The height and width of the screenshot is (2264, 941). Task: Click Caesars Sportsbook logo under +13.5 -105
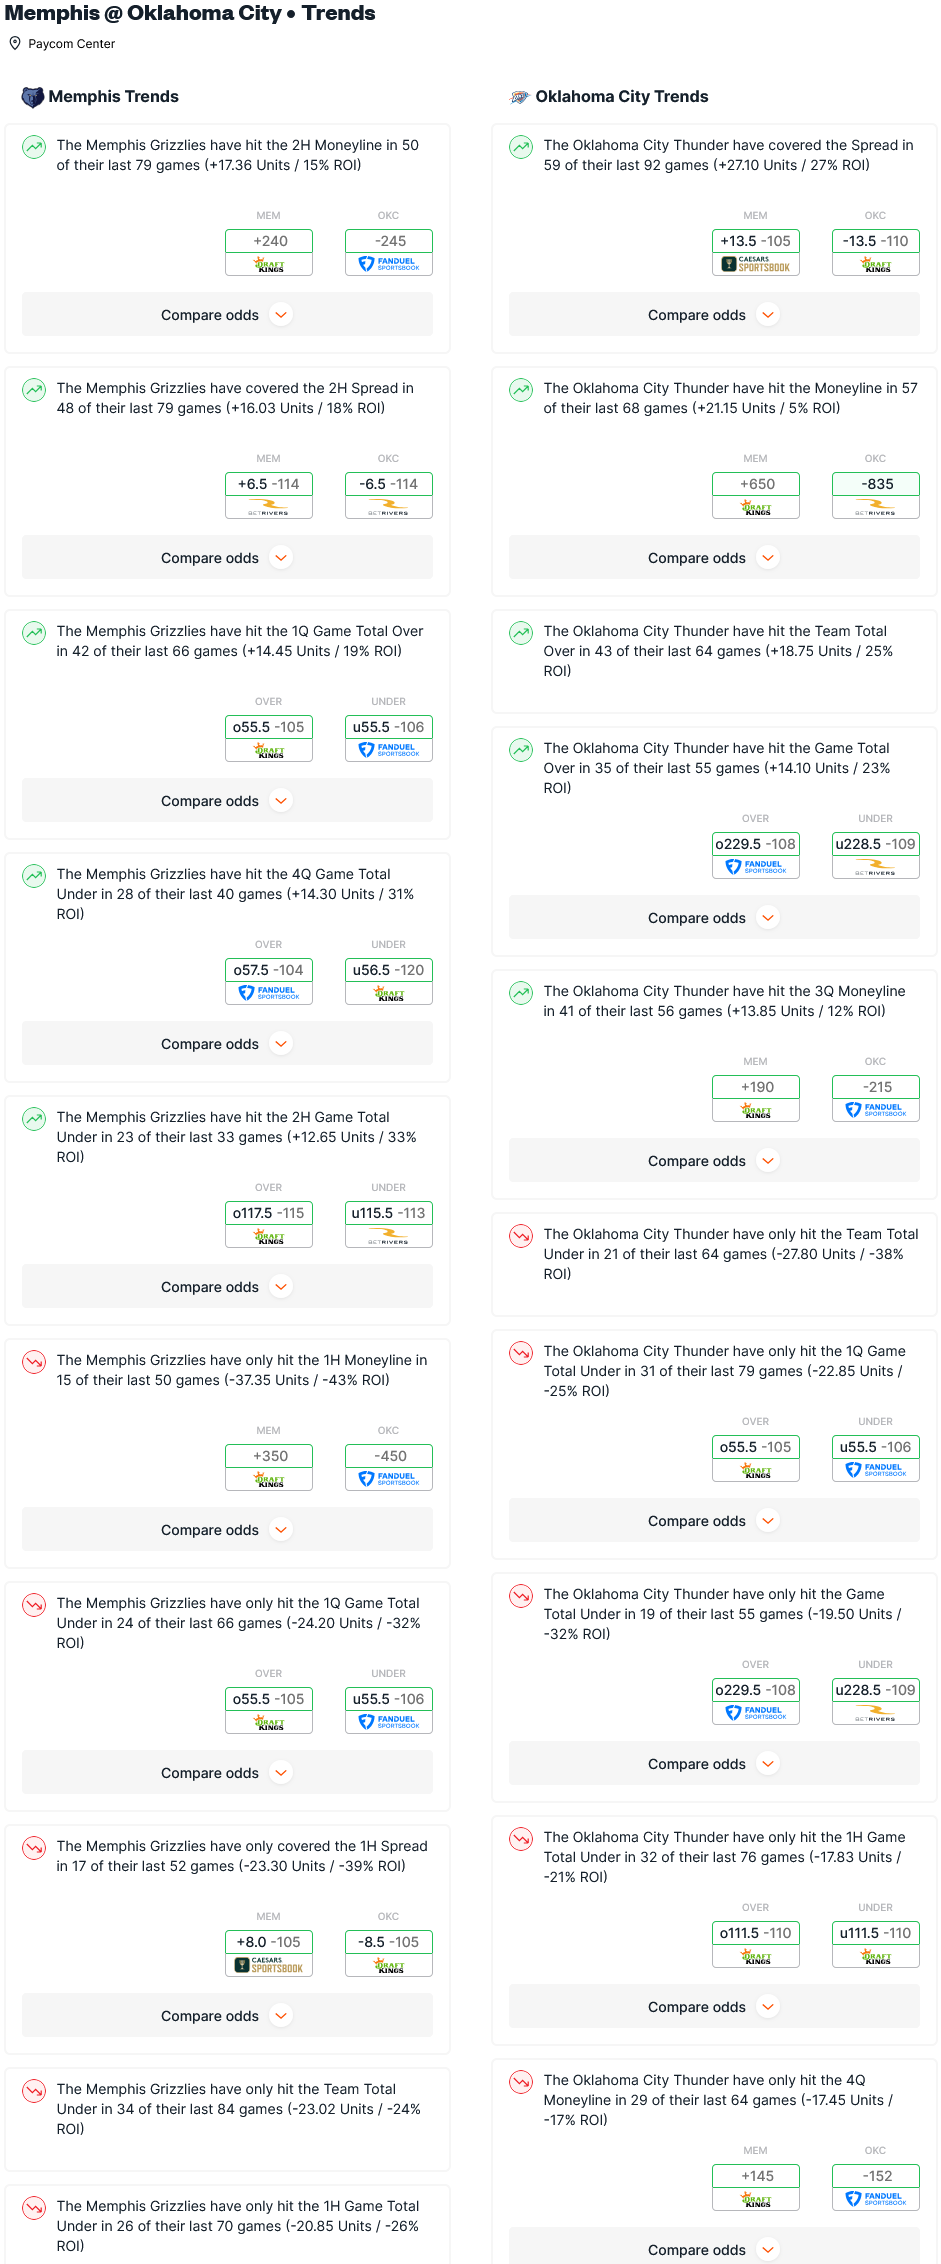756,264
